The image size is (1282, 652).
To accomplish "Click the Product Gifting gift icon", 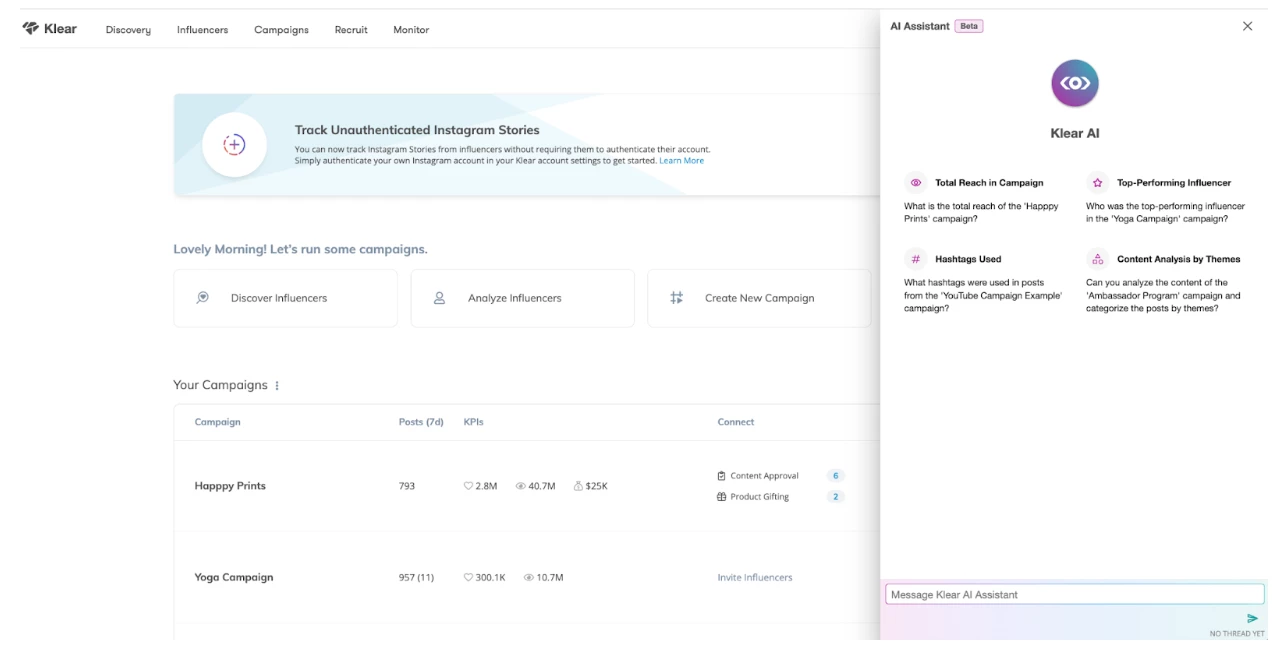I will click(x=722, y=497).
